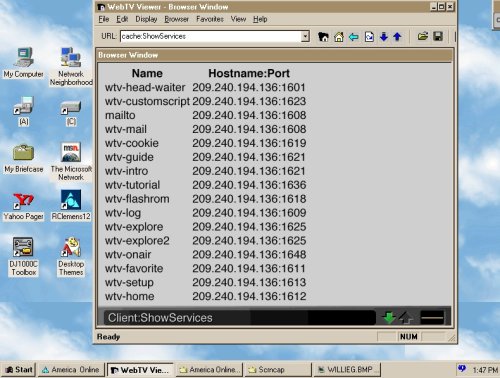Image resolution: width=500 pixels, height=378 pixels.
Task: Switch to WILLIEG.BMP taskbar button
Action: [x=347, y=370]
